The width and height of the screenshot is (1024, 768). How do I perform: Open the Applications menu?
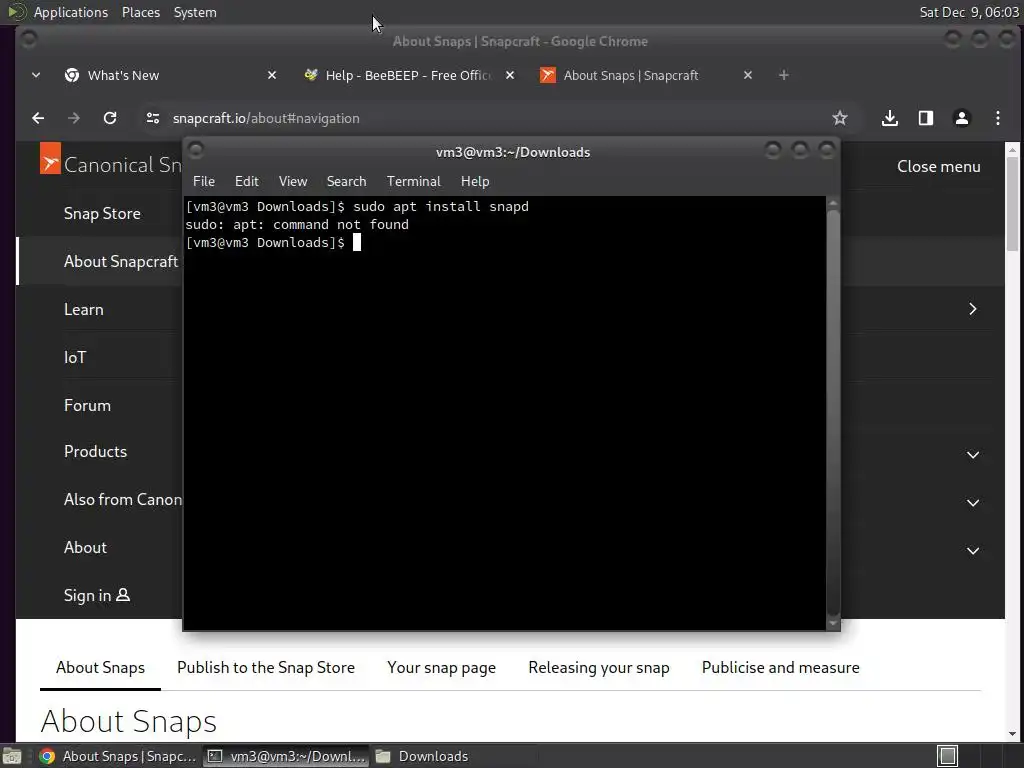[x=71, y=12]
